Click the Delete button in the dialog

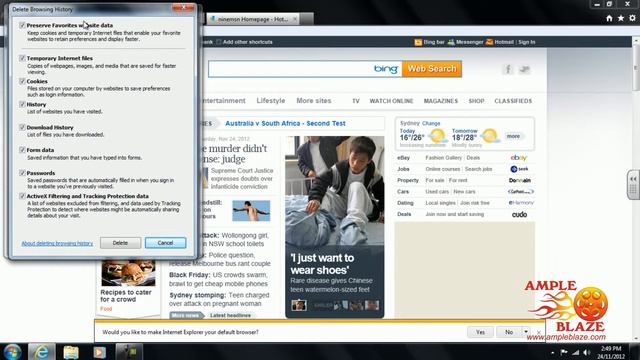120,243
